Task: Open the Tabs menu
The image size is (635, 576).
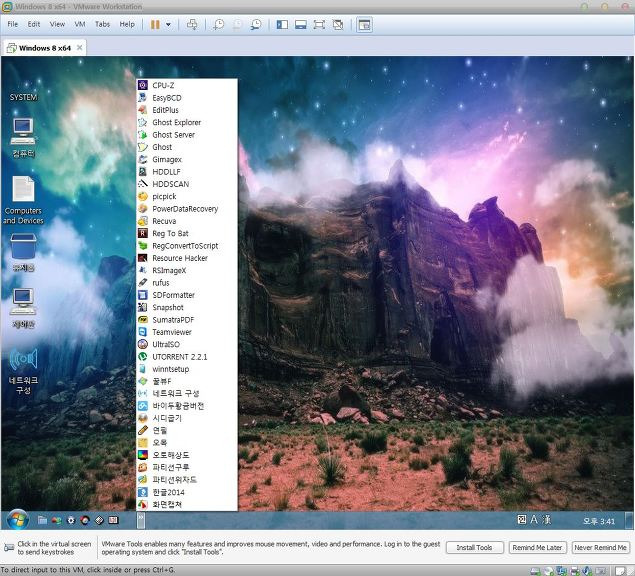Action: [x=102, y=24]
